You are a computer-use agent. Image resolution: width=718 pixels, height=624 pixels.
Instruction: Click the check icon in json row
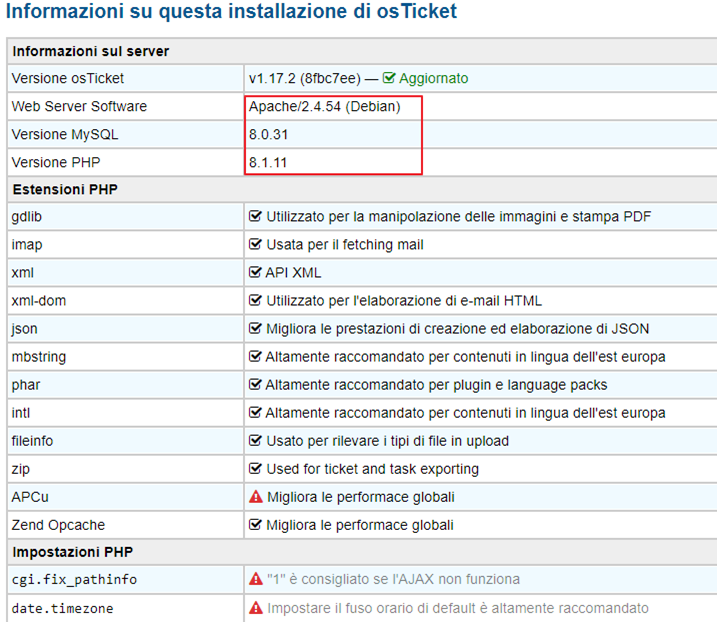(x=255, y=328)
